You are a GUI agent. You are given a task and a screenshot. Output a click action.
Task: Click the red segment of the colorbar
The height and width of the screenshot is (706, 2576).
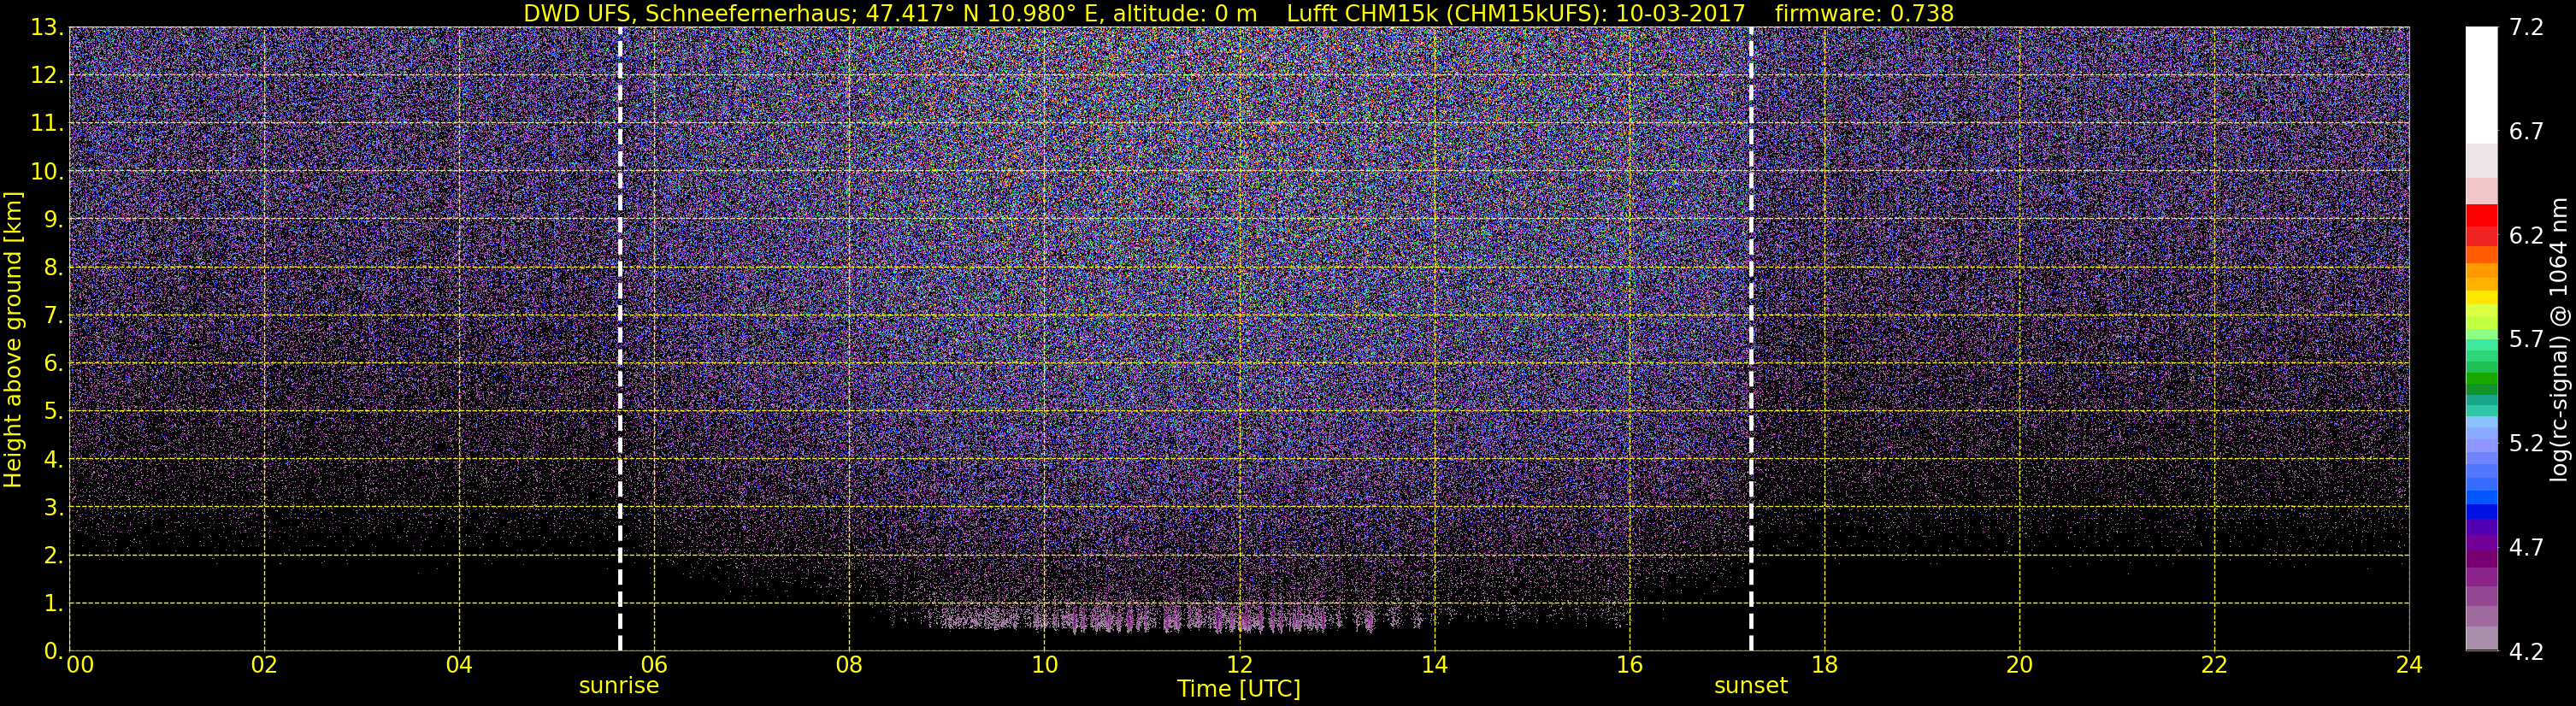pos(2481,215)
